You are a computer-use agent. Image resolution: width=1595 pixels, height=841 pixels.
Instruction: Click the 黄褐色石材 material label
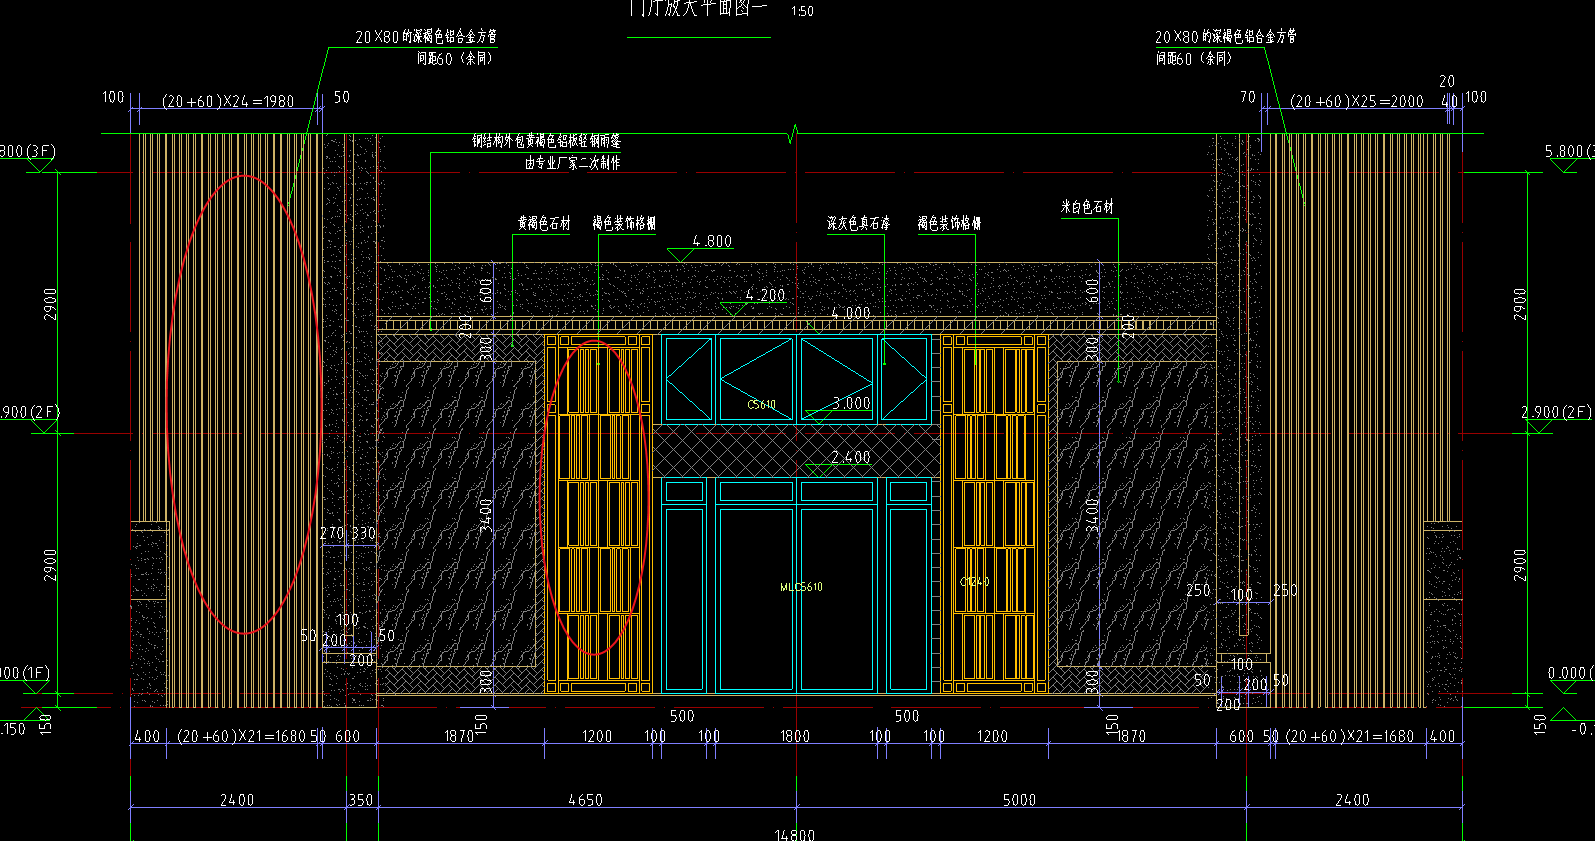[x=544, y=224]
